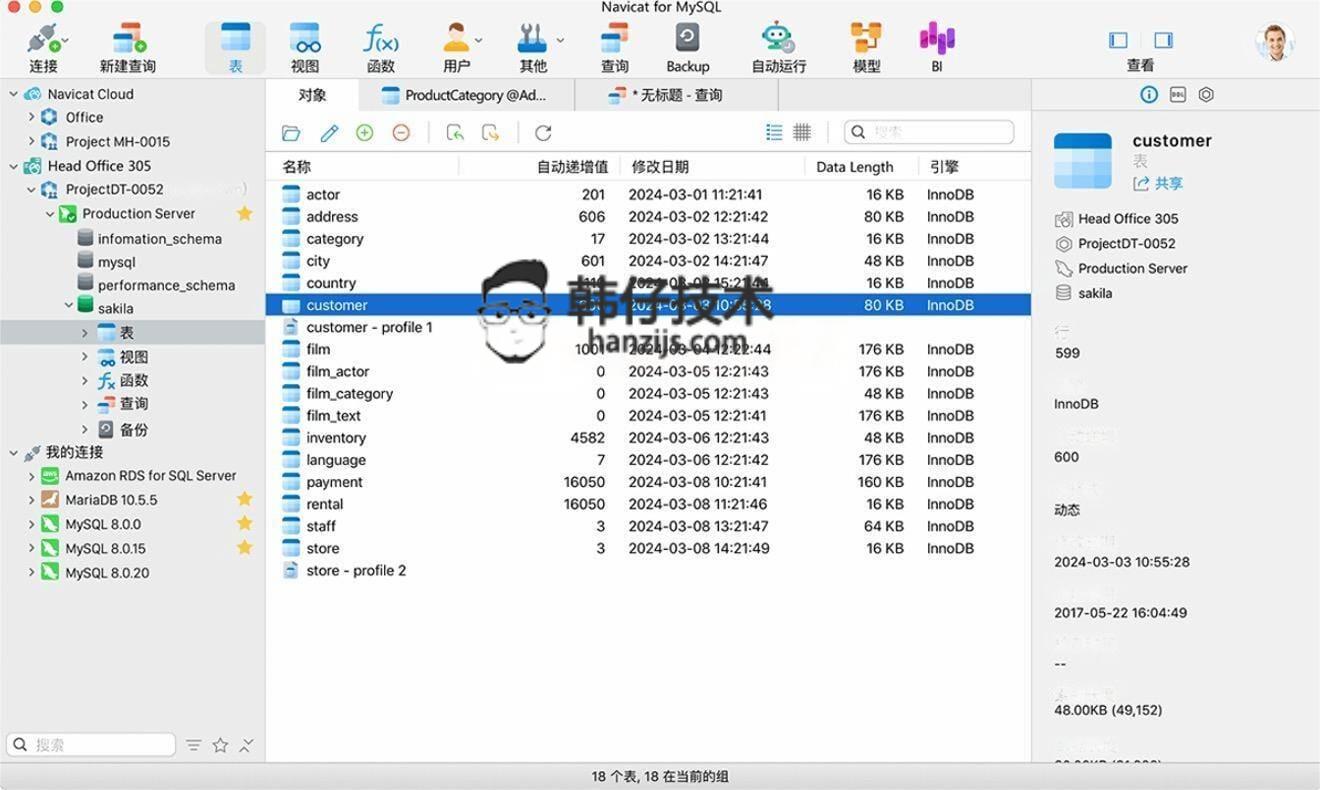The width and height of the screenshot is (1320, 790).
Task: Select the film_category table row
Action: pyautogui.click(x=648, y=393)
